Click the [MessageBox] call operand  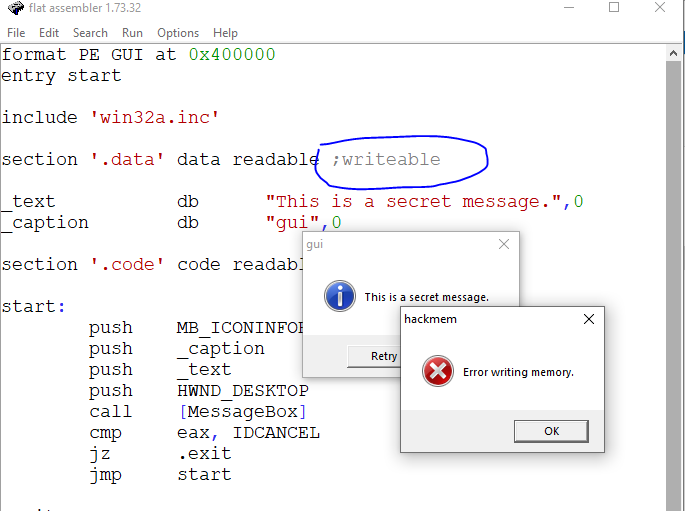243,412
